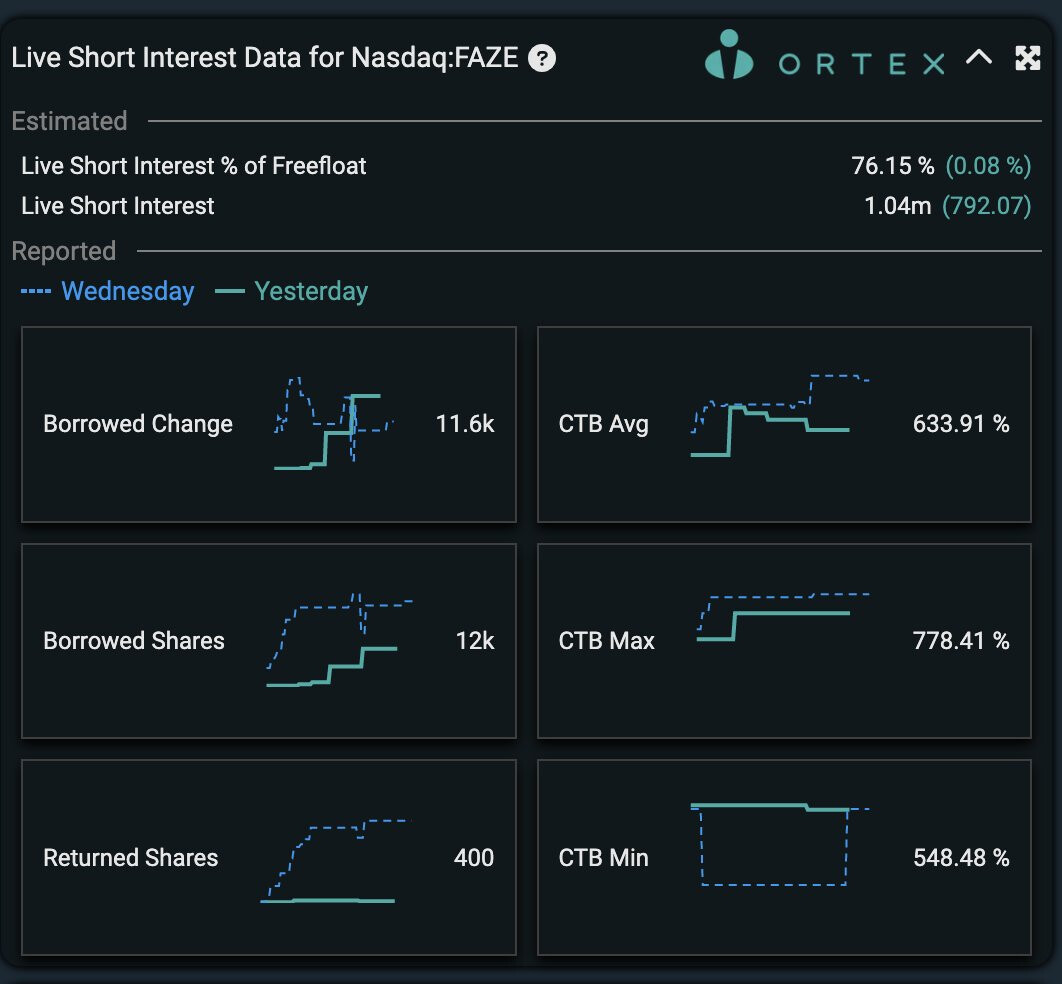Click the 633.91 % CTB Avg value
This screenshot has height=984, width=1062.
tap(961, 424)
